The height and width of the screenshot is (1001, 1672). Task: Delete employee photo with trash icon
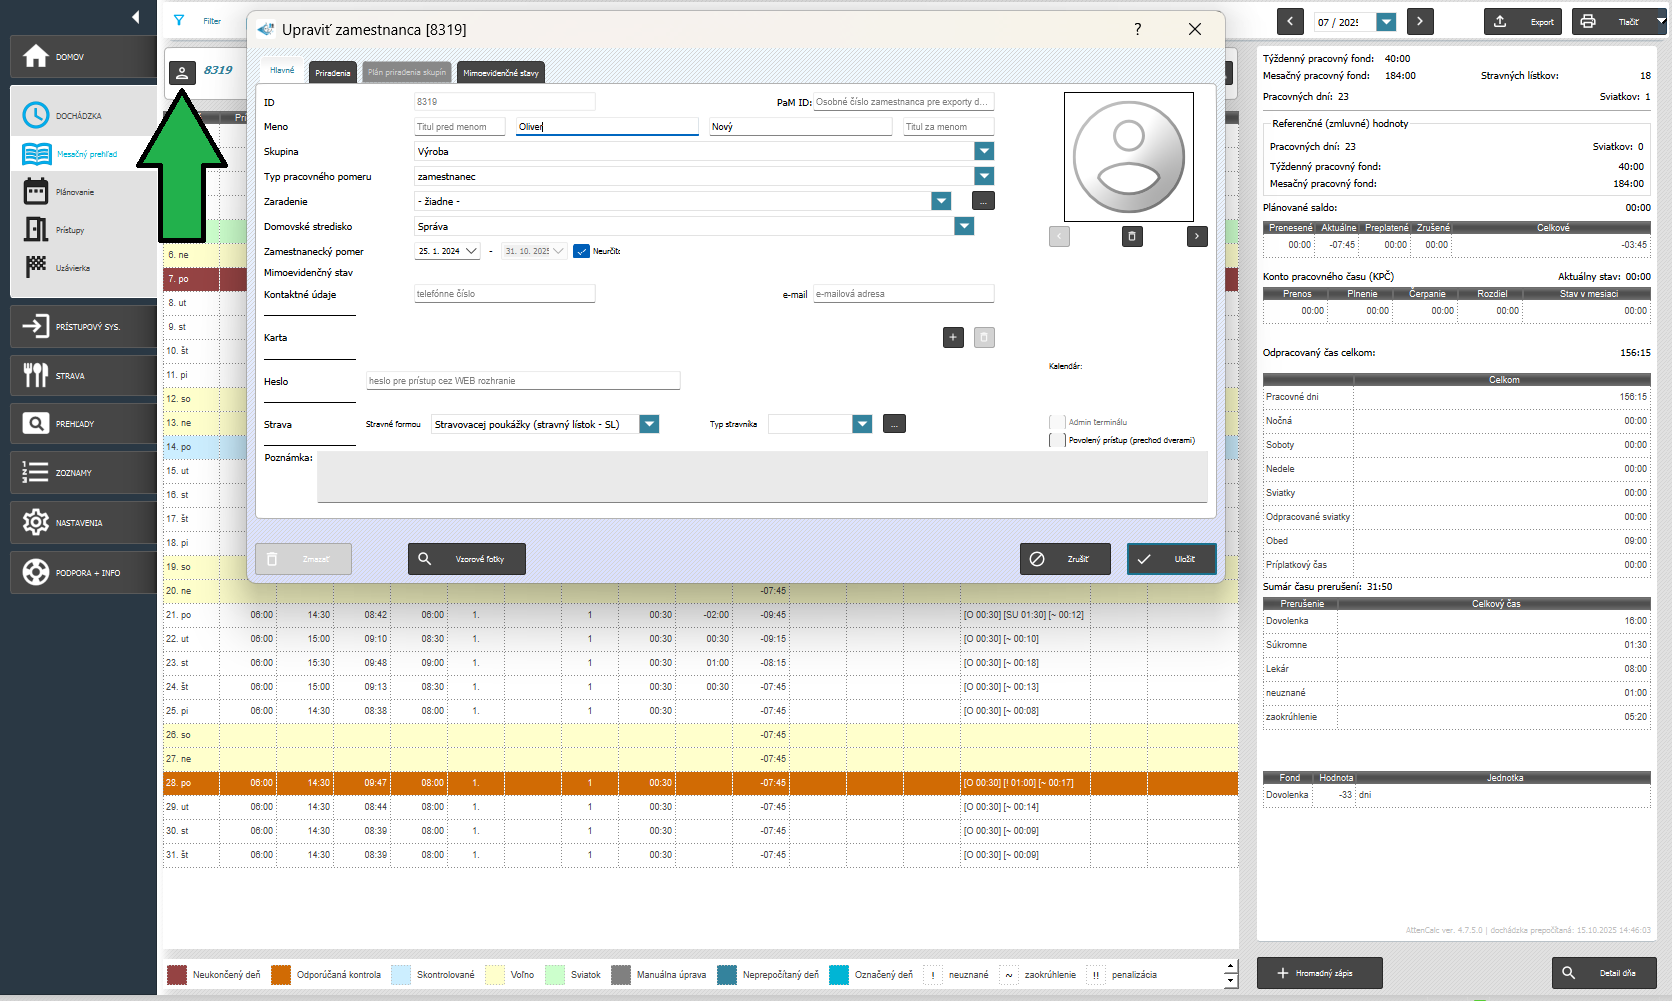1132,237
